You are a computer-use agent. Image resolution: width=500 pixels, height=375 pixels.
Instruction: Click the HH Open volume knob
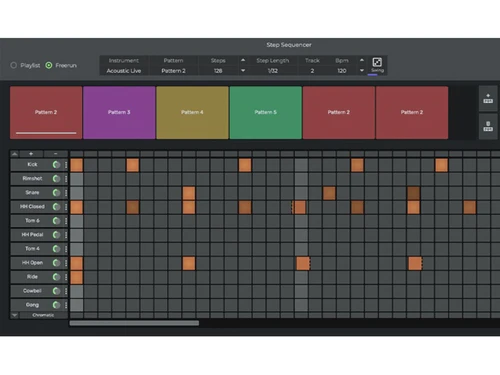tap(56, 263)
